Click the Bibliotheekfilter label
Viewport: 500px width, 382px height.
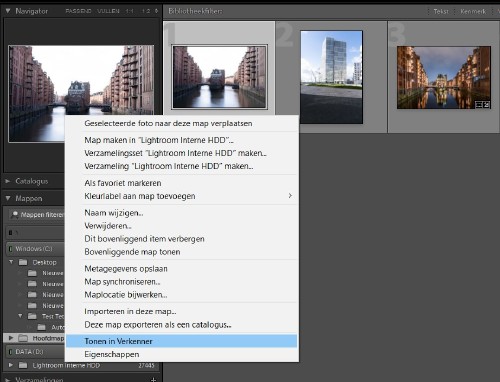[x=195, y=11]
